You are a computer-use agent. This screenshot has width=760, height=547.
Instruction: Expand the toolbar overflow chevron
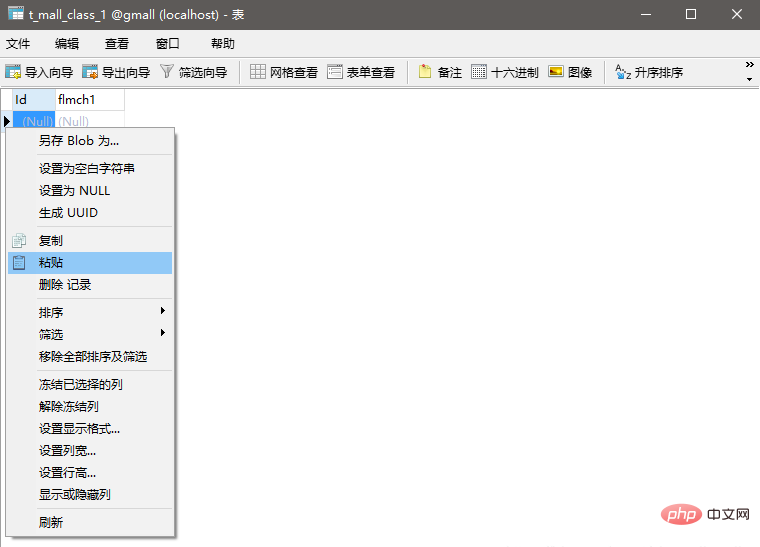pos(749,64)
